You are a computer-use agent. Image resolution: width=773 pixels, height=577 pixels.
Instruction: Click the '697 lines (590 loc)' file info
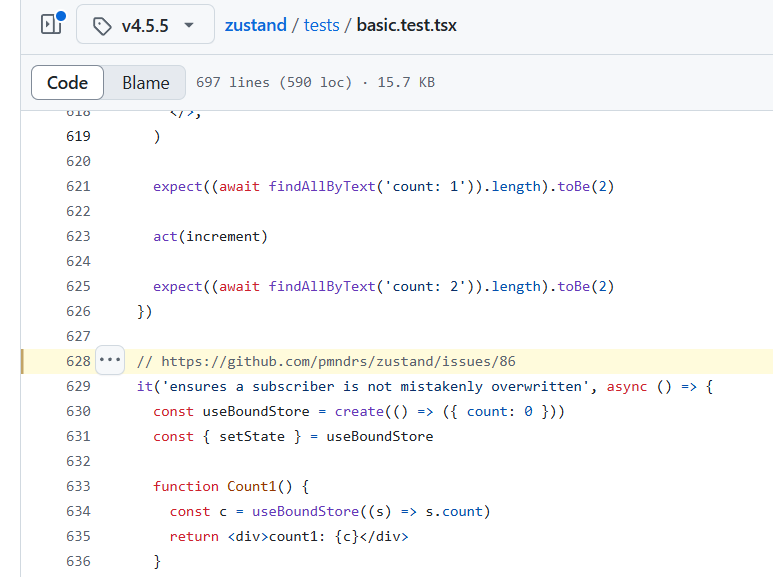[274, 82]
